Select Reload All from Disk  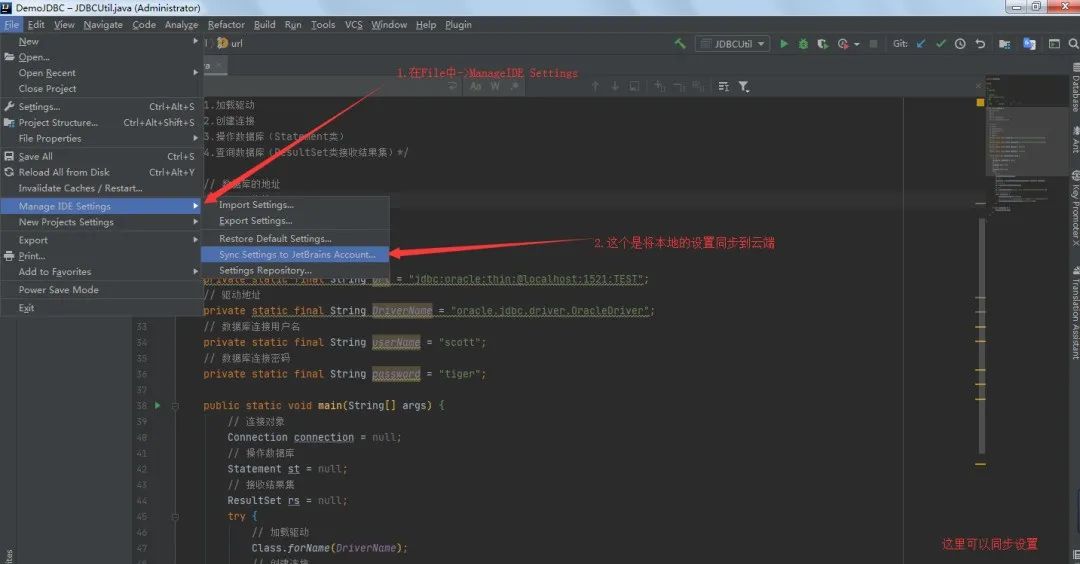[x=101, y=172]
